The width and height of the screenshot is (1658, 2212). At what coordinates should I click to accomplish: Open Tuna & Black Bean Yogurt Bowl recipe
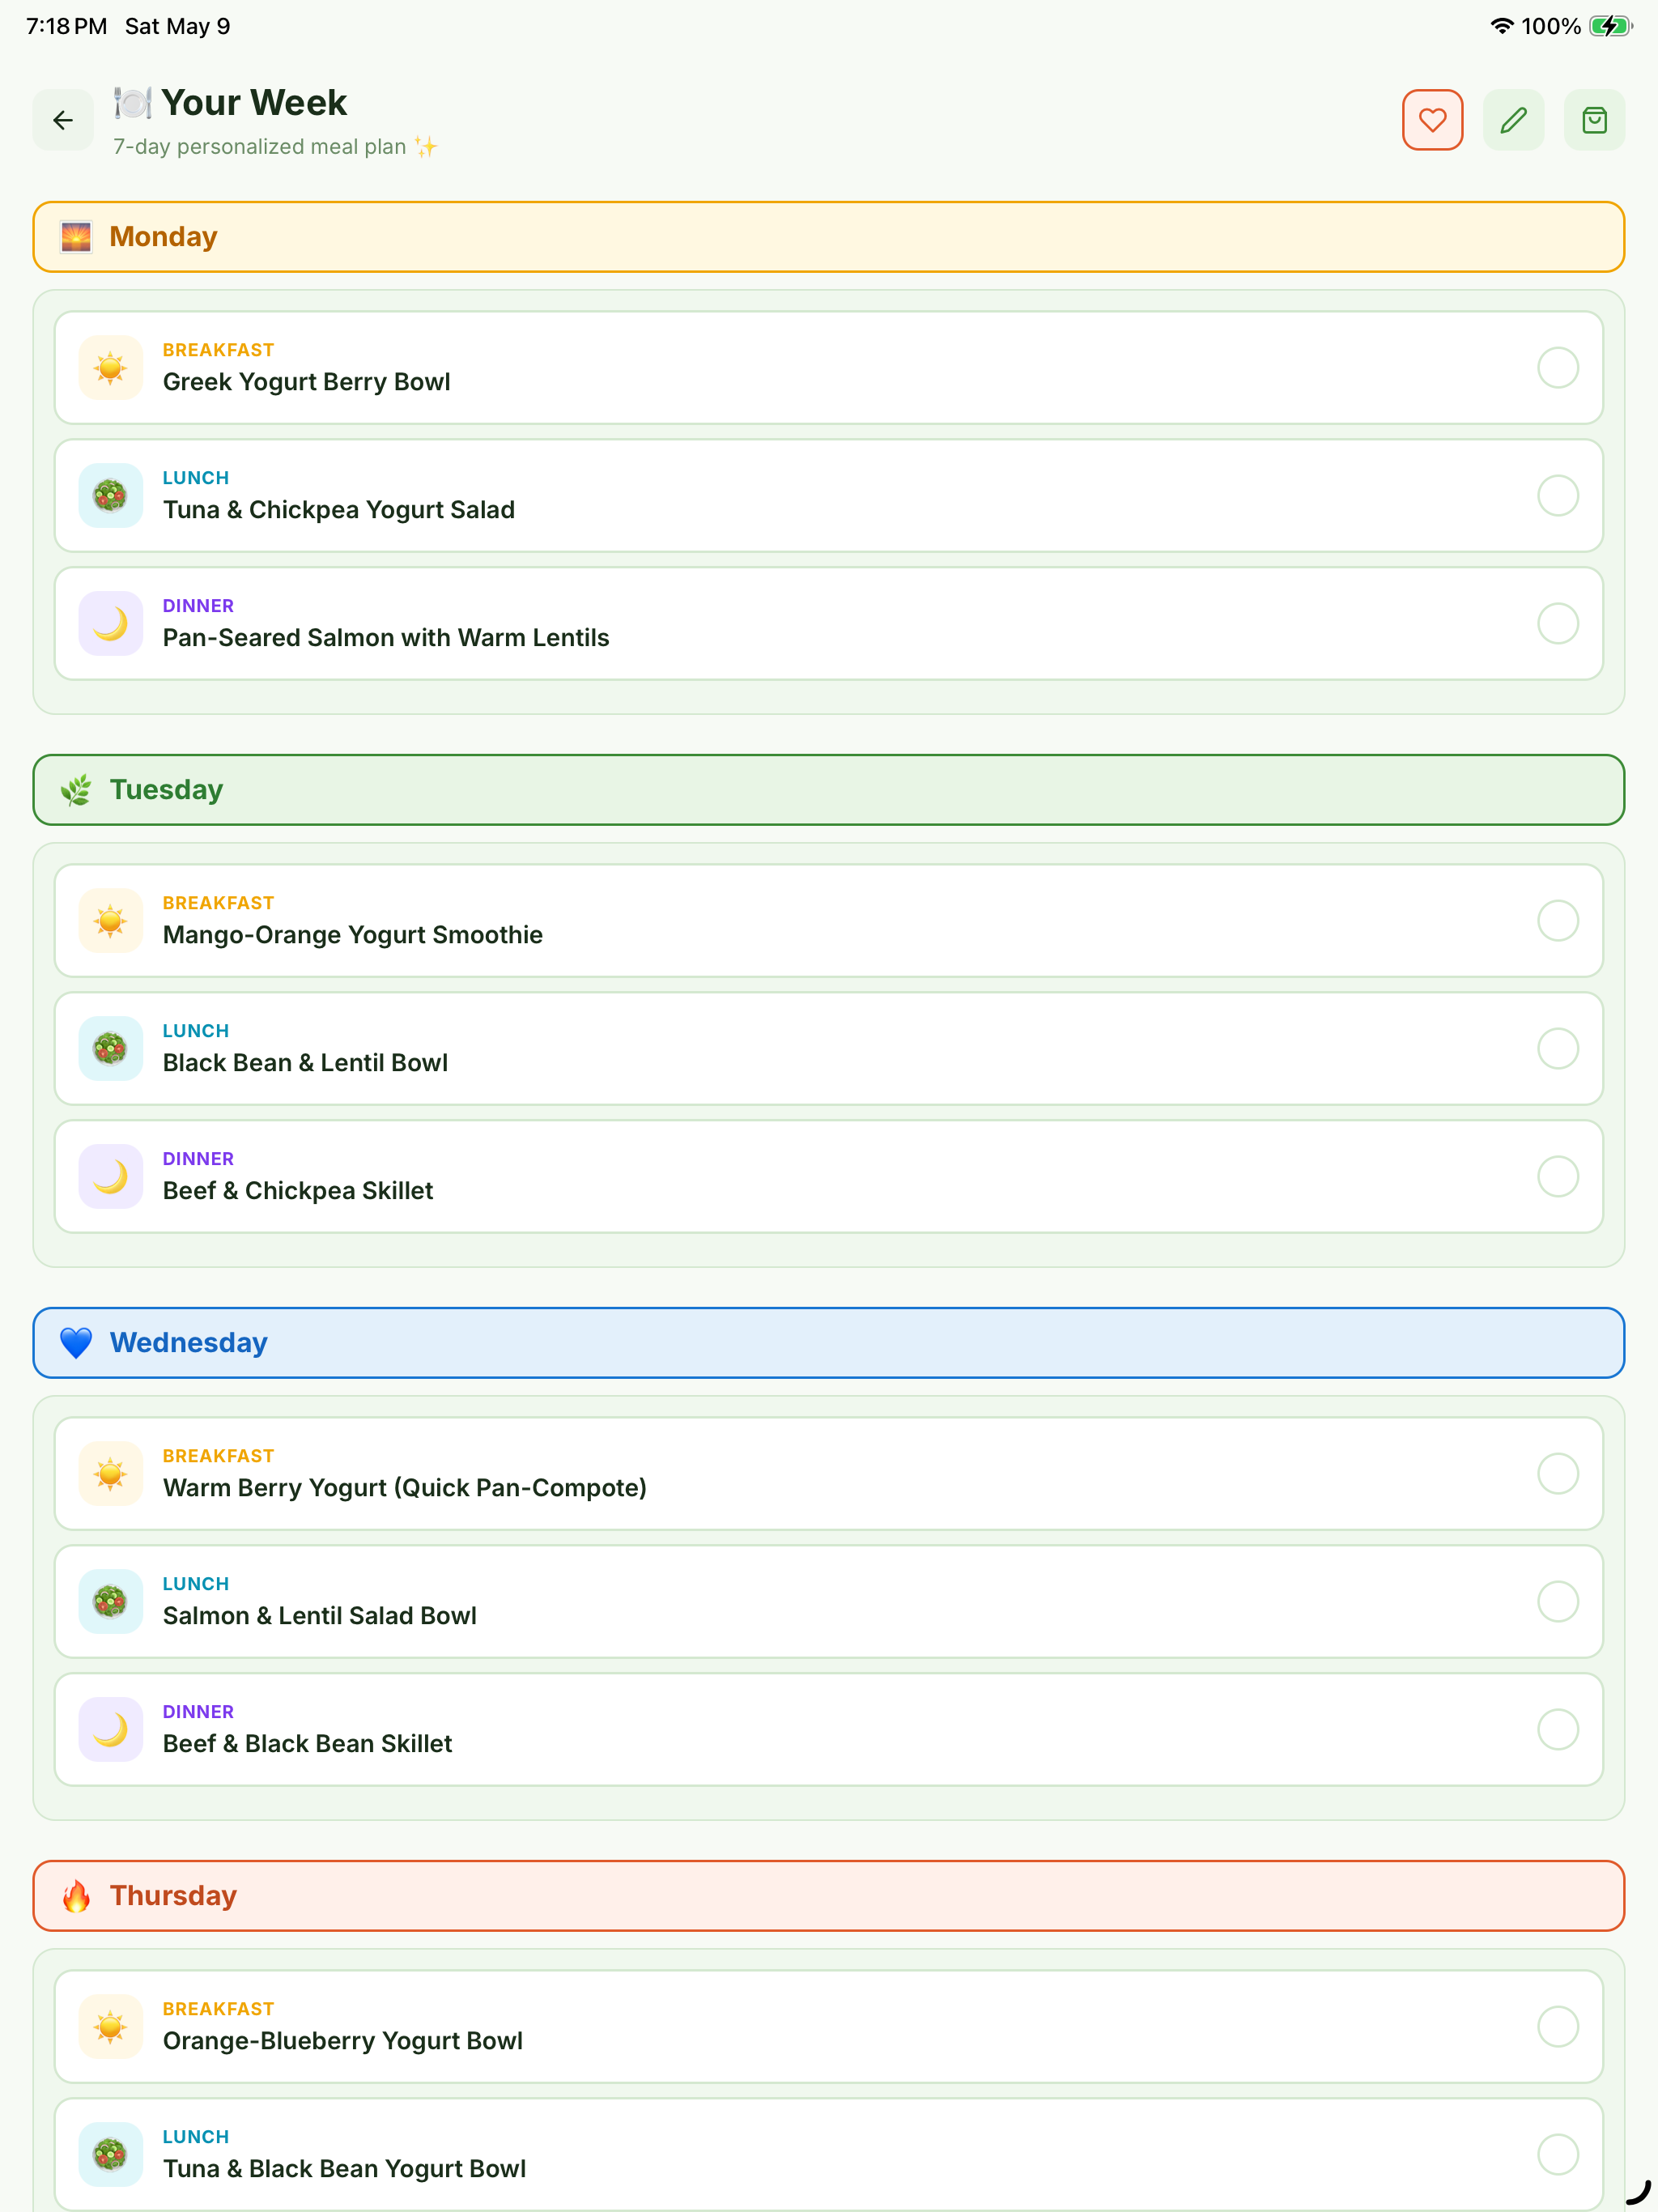point(829,2155)
